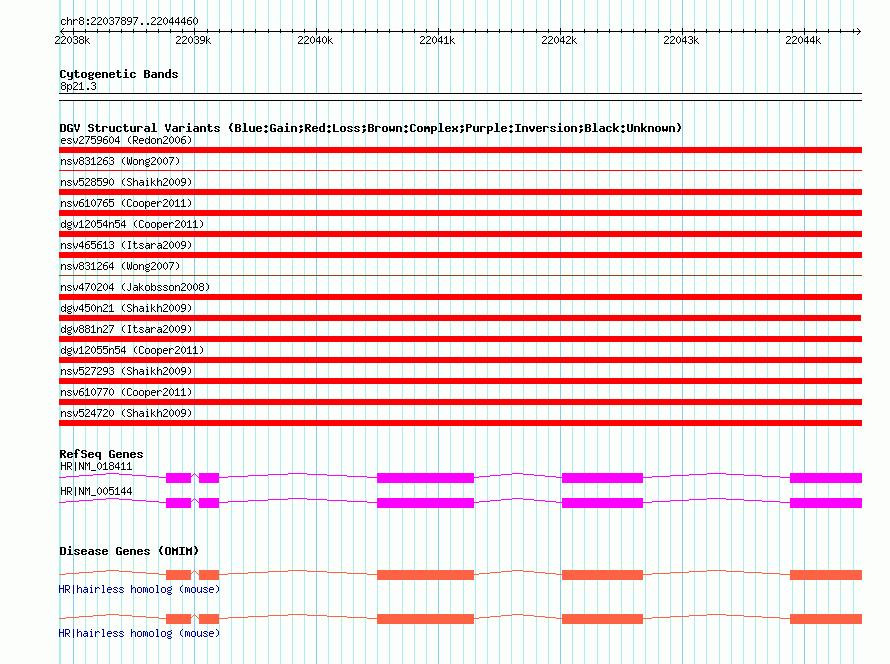
Task: Click HR|NM_005144 magenta exon right of 22042k
Action: (x=602, y=503)
